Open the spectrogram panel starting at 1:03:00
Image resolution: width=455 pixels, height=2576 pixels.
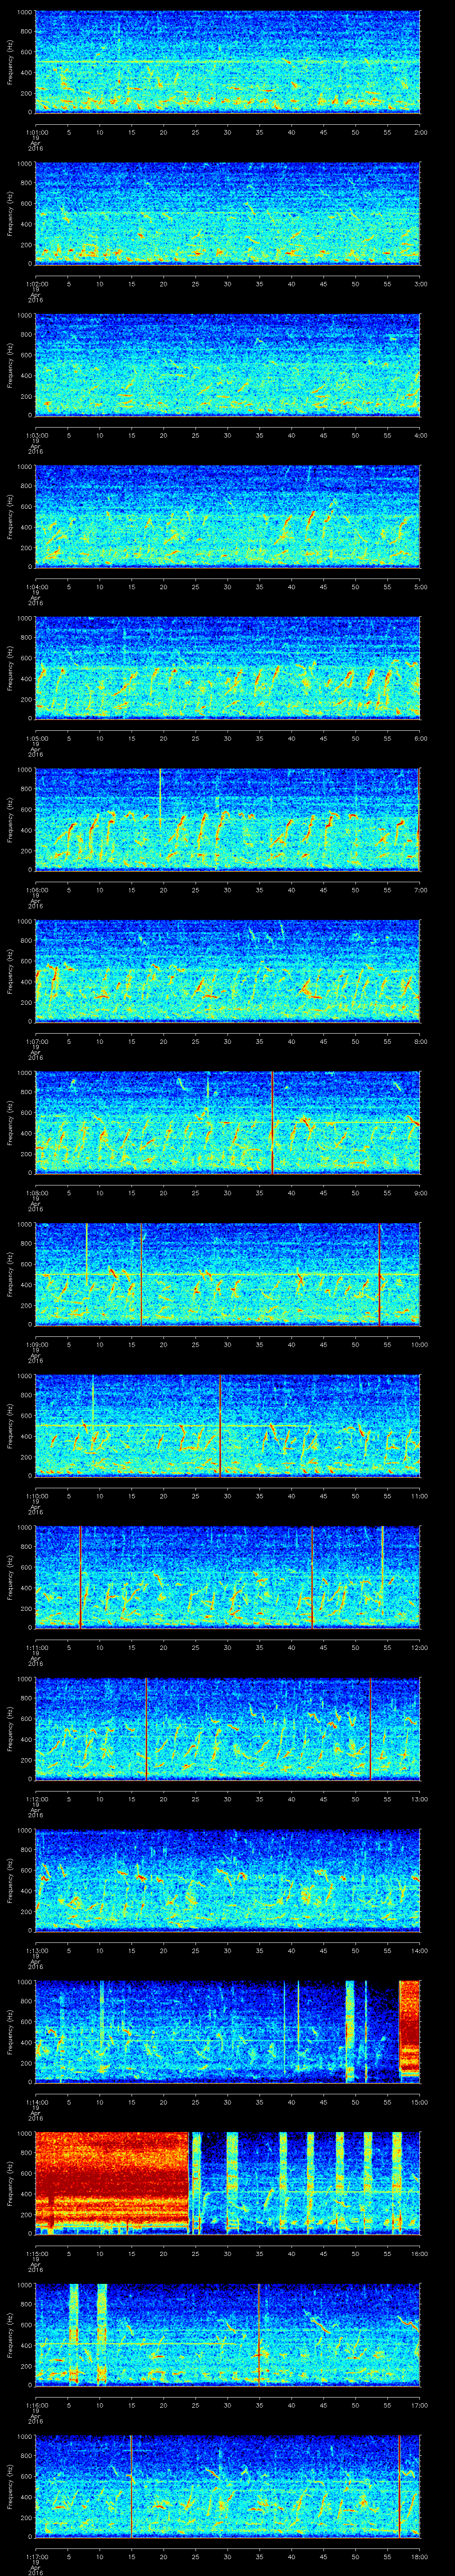coord(228,364)
